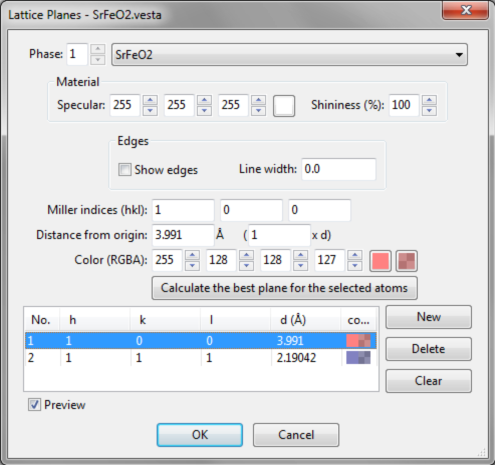Open the SrFeO2 phase dropdown
The width and height of the screenshot is (495, 465).
[x=289, y=54]
